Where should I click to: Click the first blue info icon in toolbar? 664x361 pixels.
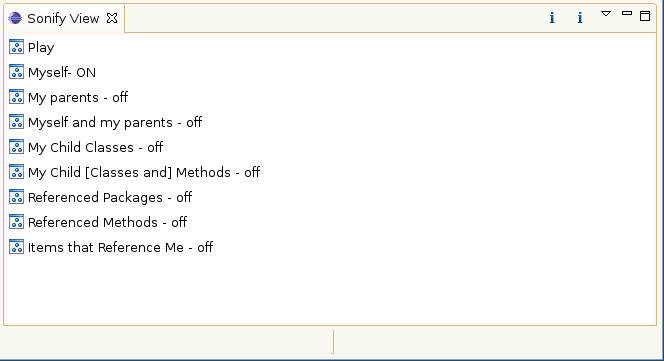[x=552, y=18]
